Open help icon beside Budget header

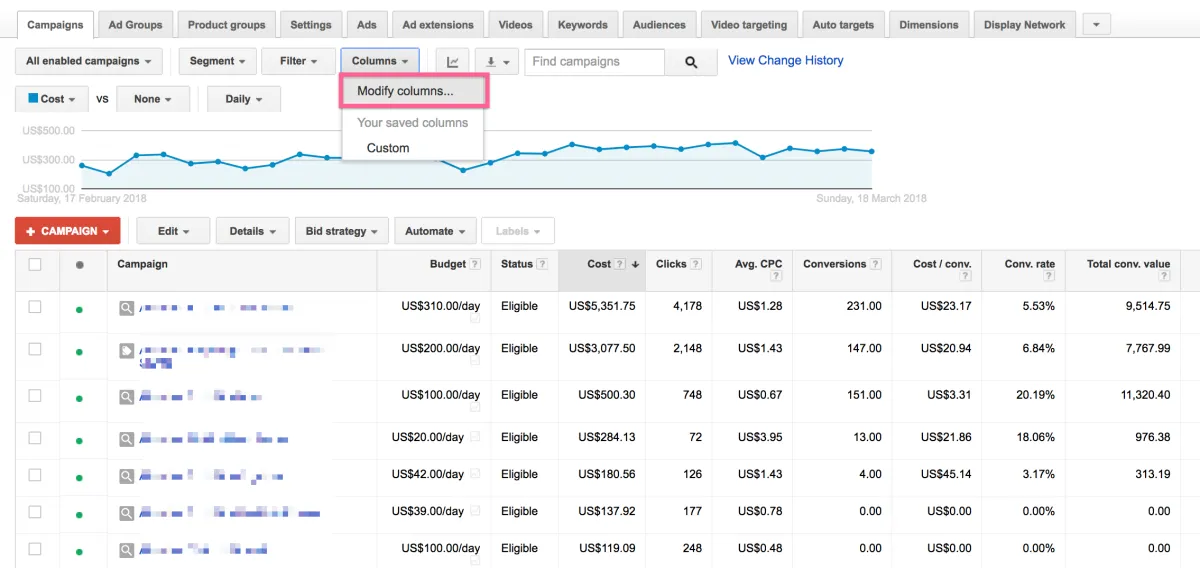[x=475, y=265]
